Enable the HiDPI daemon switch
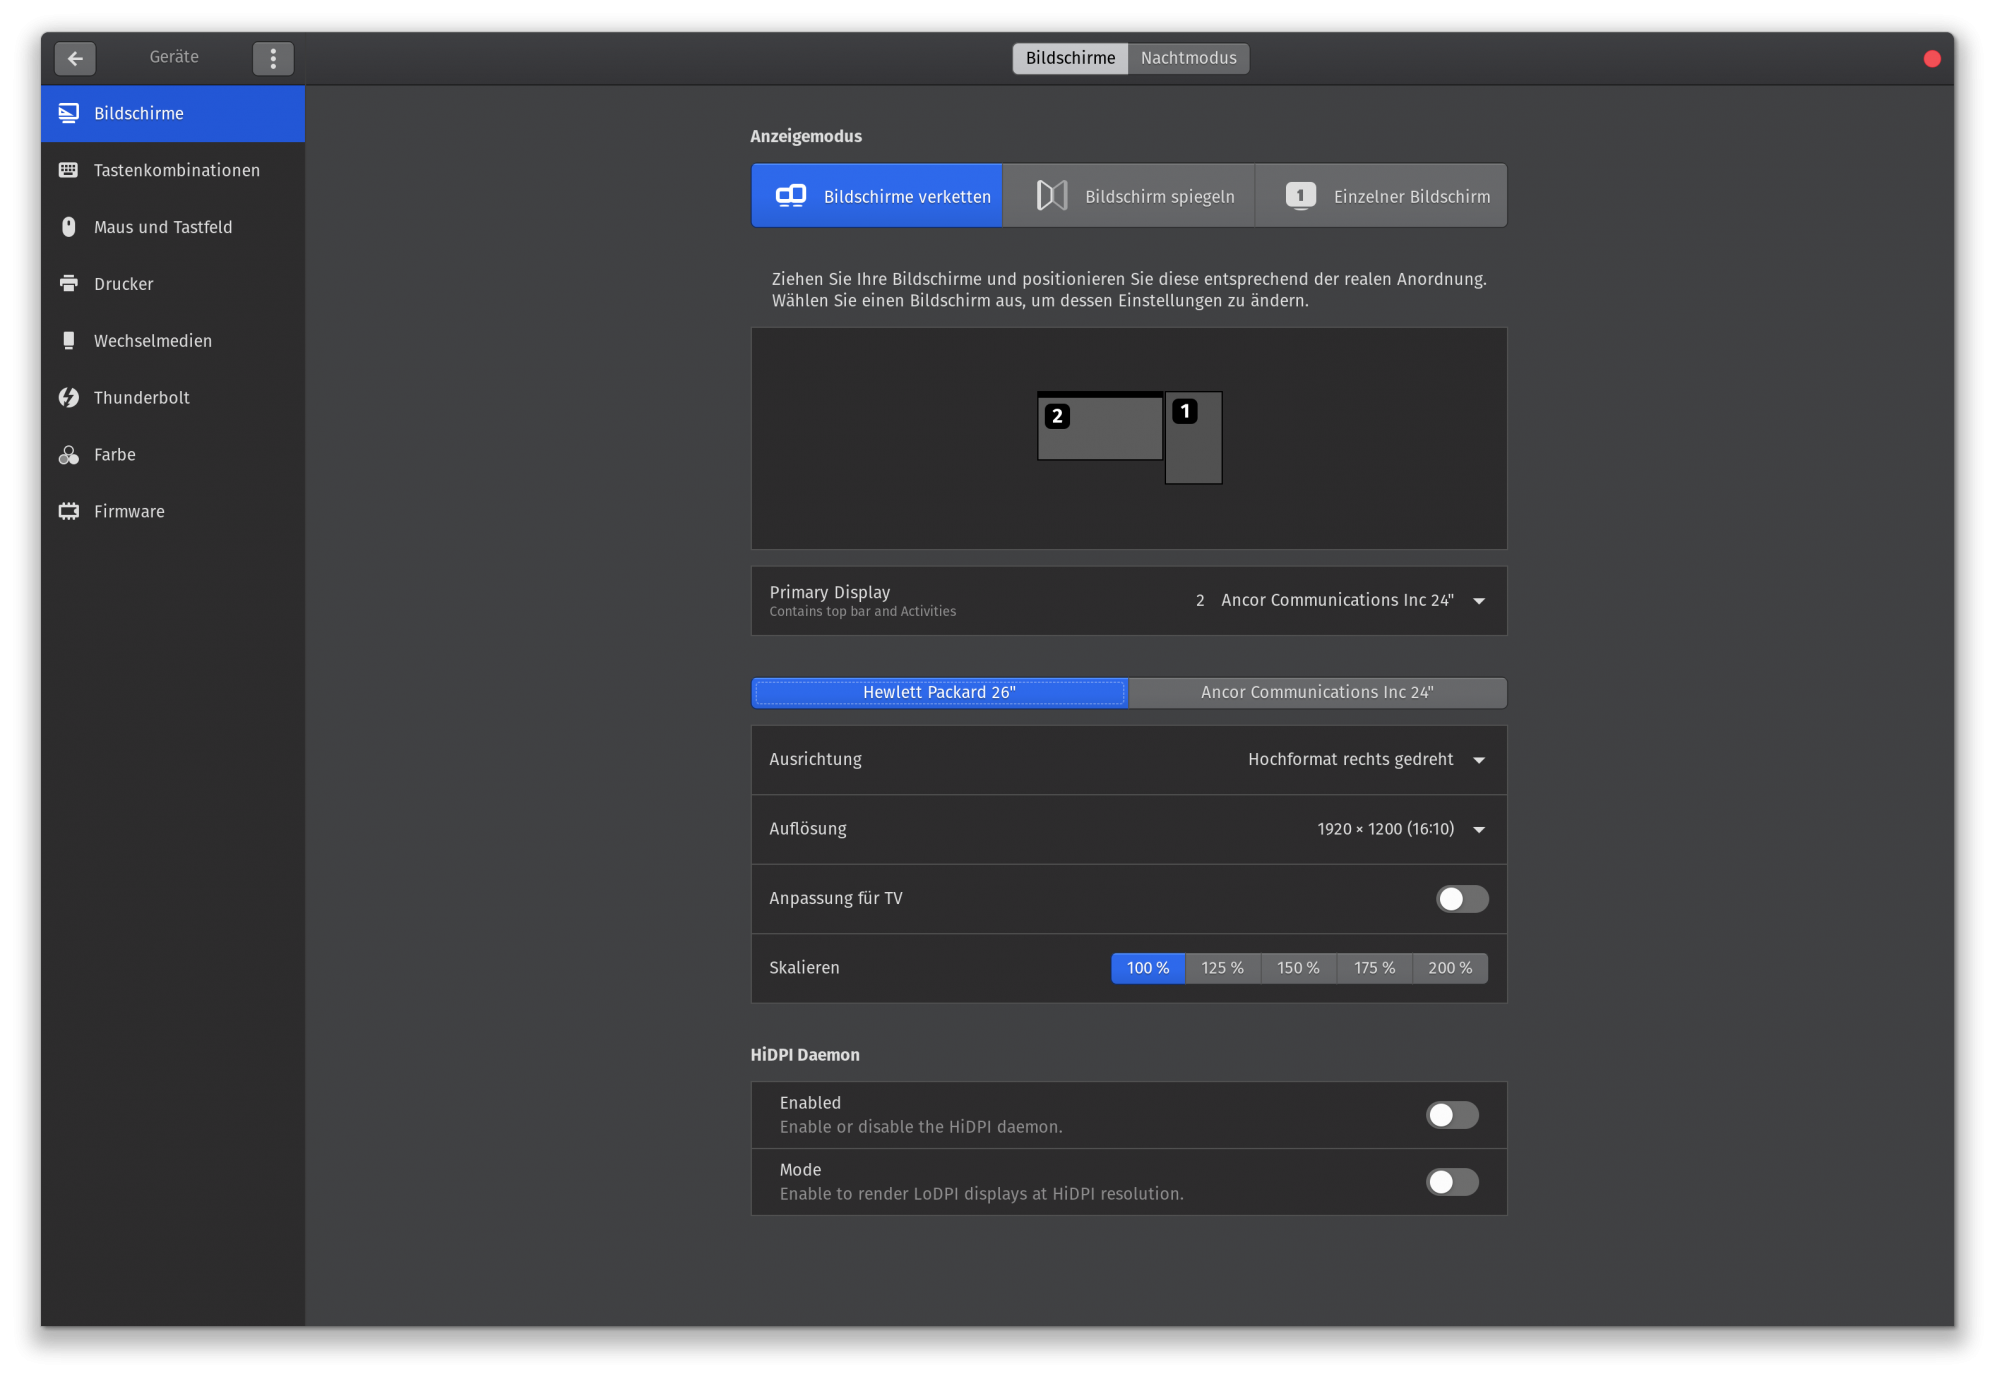The width and height of the screenshot is (2000, 1381). 1452,1115
